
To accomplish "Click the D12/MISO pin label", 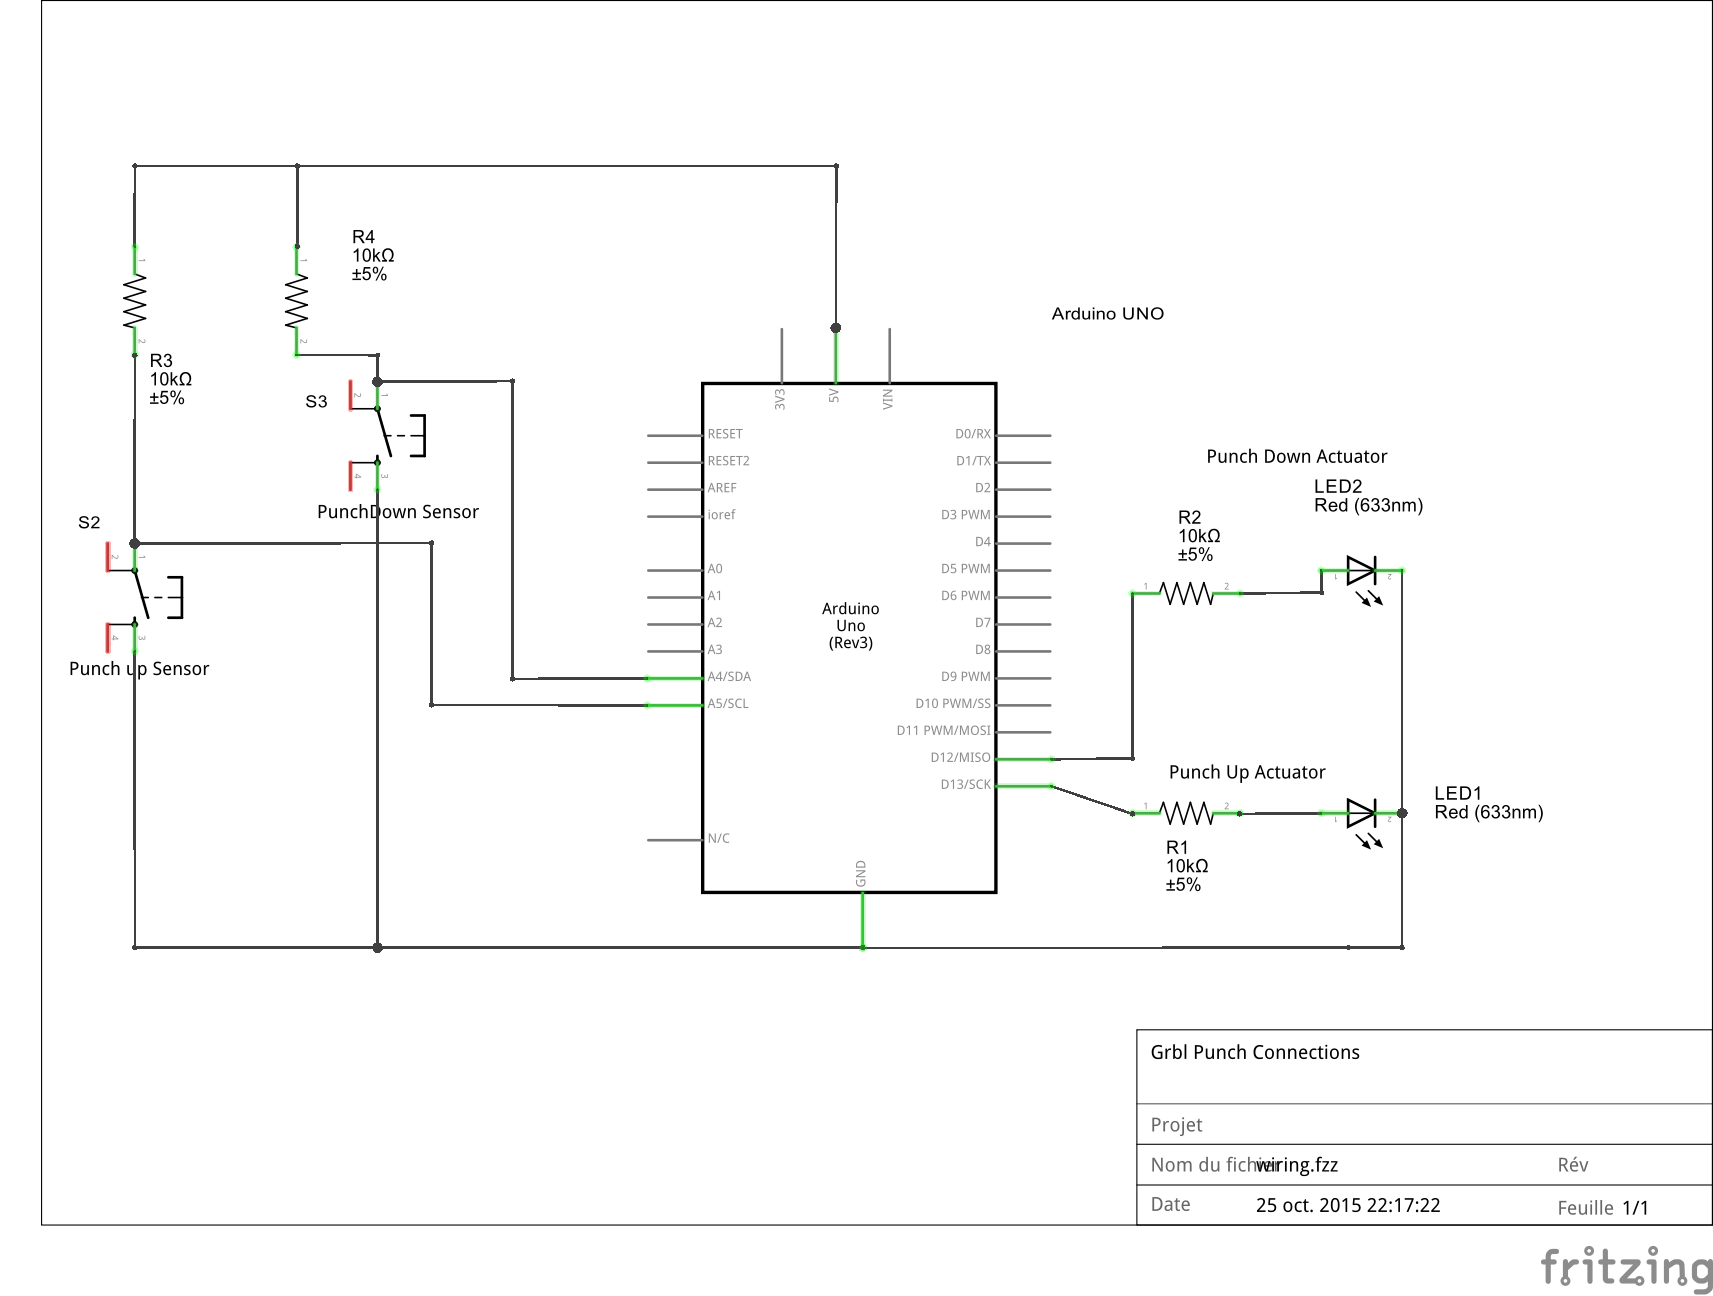I will 960,758.
